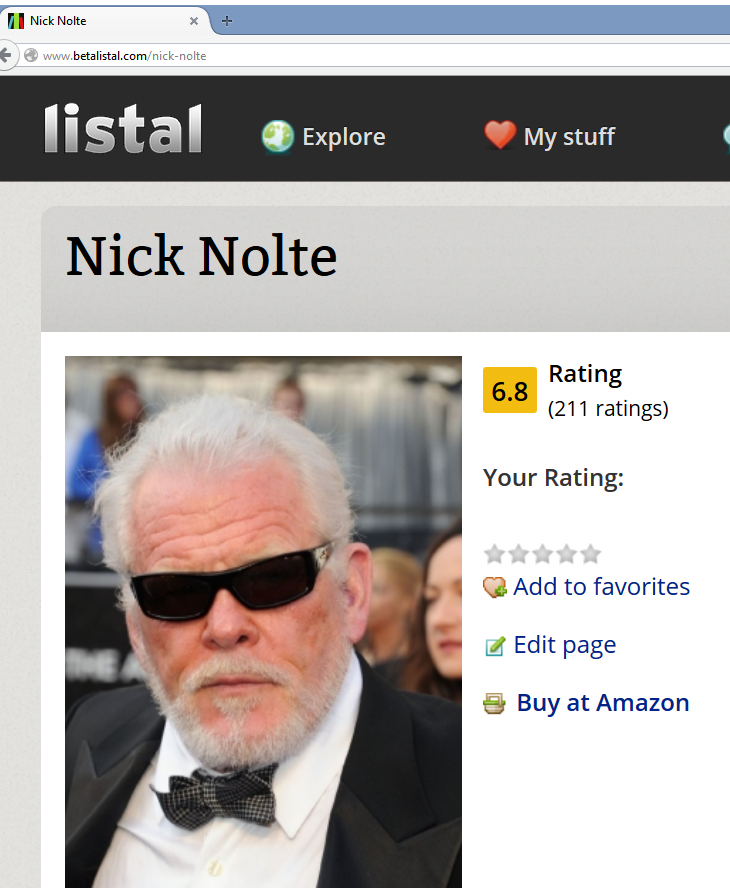Rate five stars in Your Rating

[x=590, y=554]
